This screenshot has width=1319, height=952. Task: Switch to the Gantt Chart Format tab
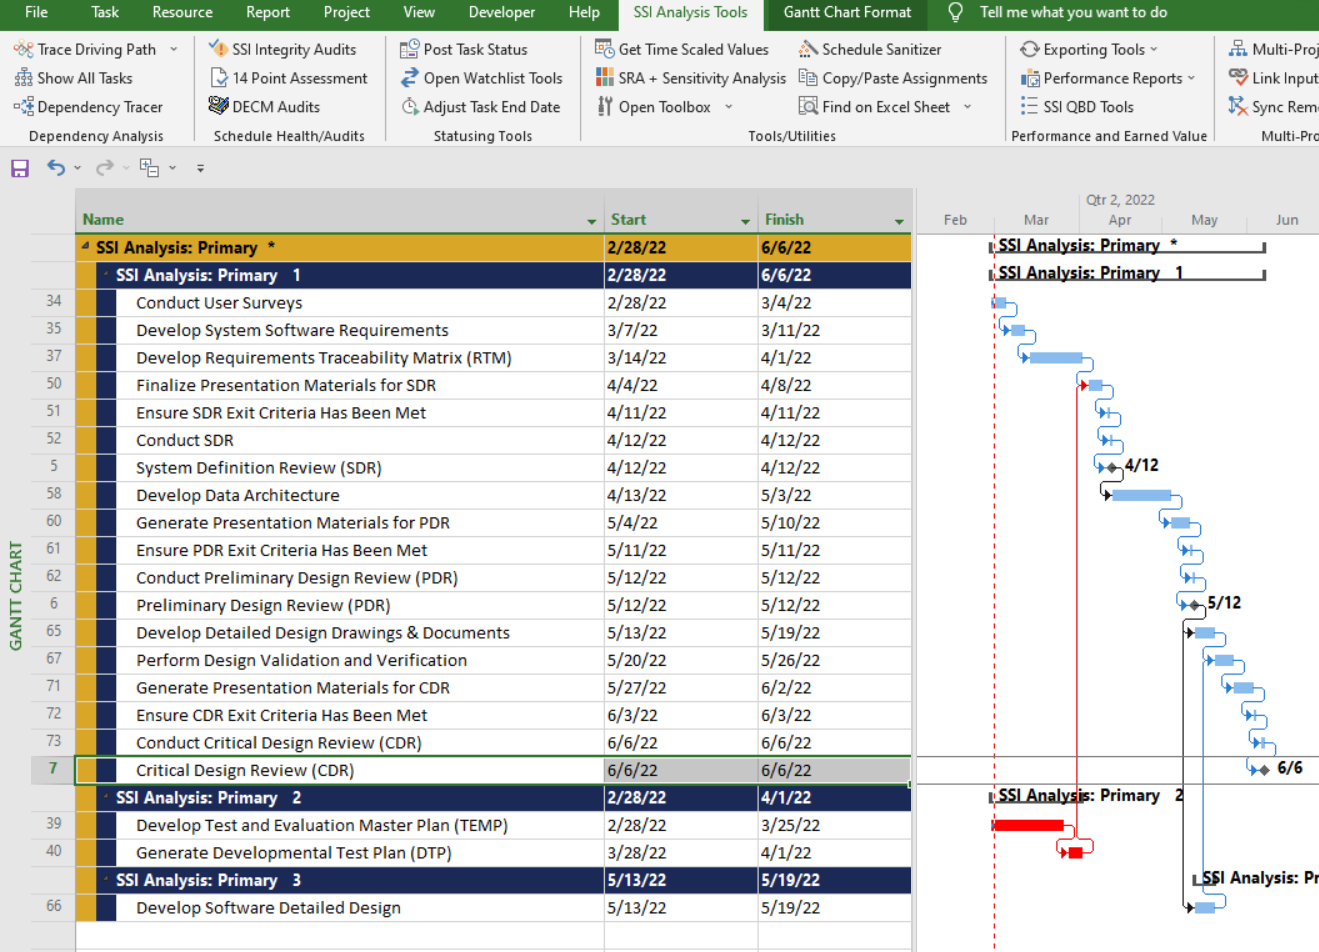tap(847, 13)
